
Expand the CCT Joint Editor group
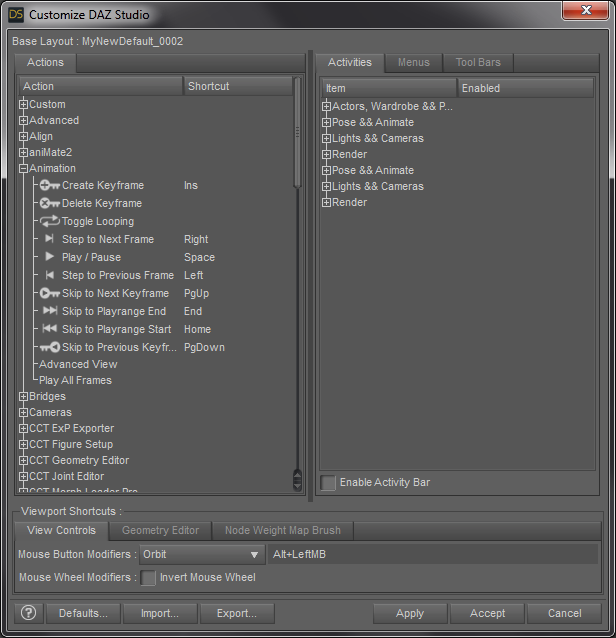point(23,476)
